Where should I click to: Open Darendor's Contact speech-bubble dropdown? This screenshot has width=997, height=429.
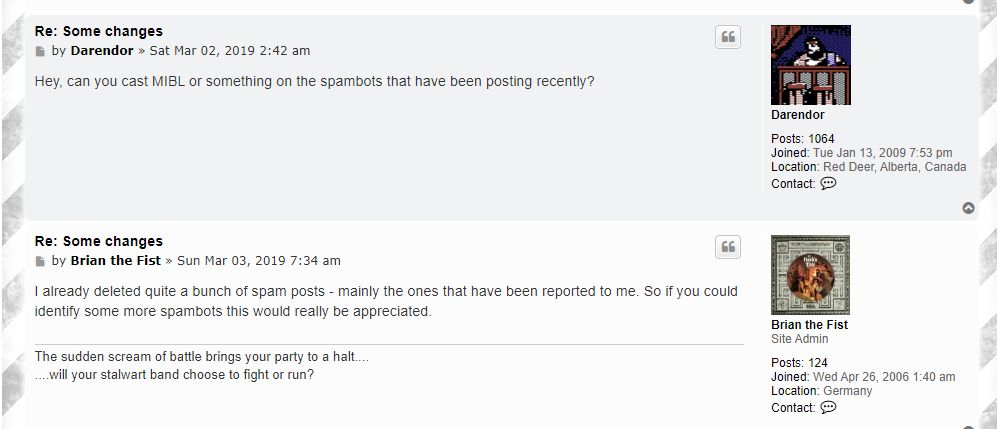point(828,184)
